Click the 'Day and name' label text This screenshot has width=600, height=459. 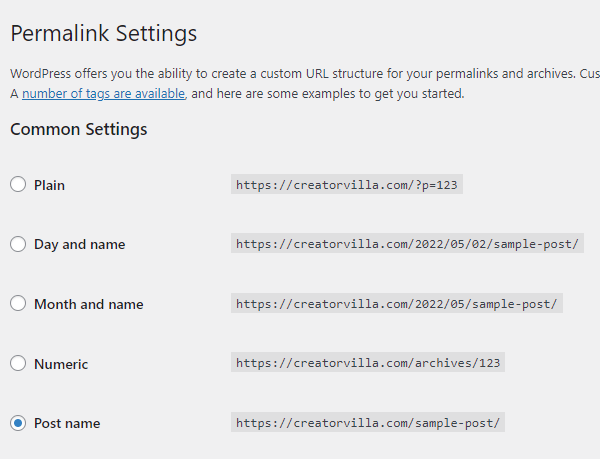[x=80, y=245]
